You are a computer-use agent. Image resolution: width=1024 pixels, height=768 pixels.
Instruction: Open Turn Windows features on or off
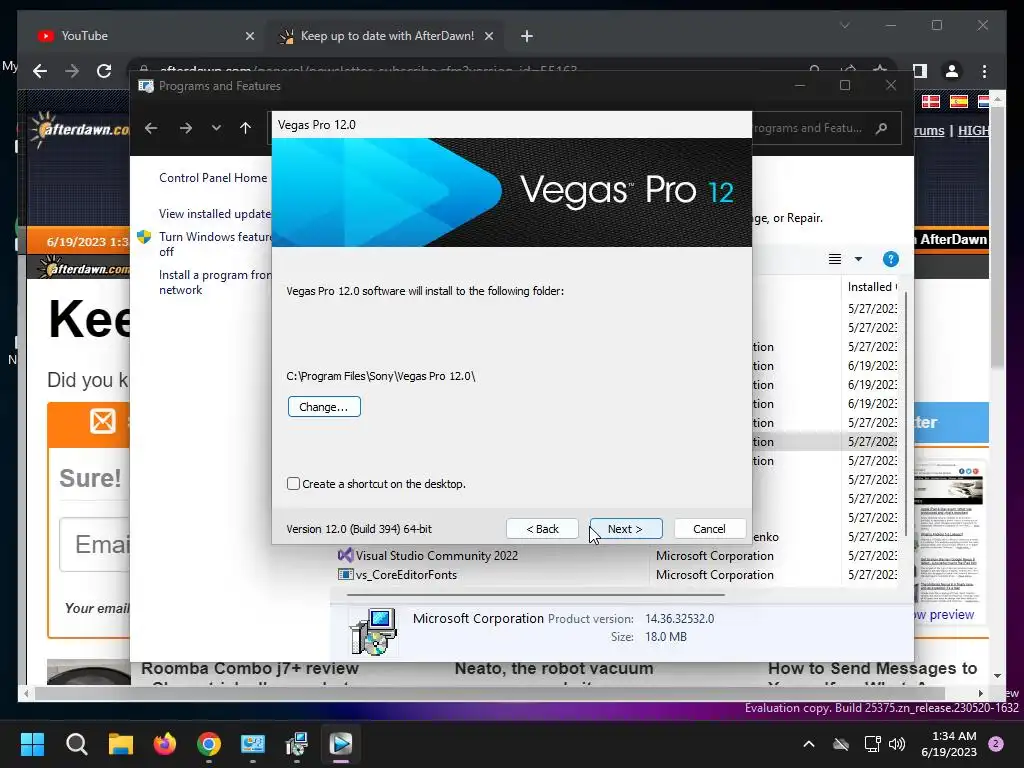(x=215, y=244)
